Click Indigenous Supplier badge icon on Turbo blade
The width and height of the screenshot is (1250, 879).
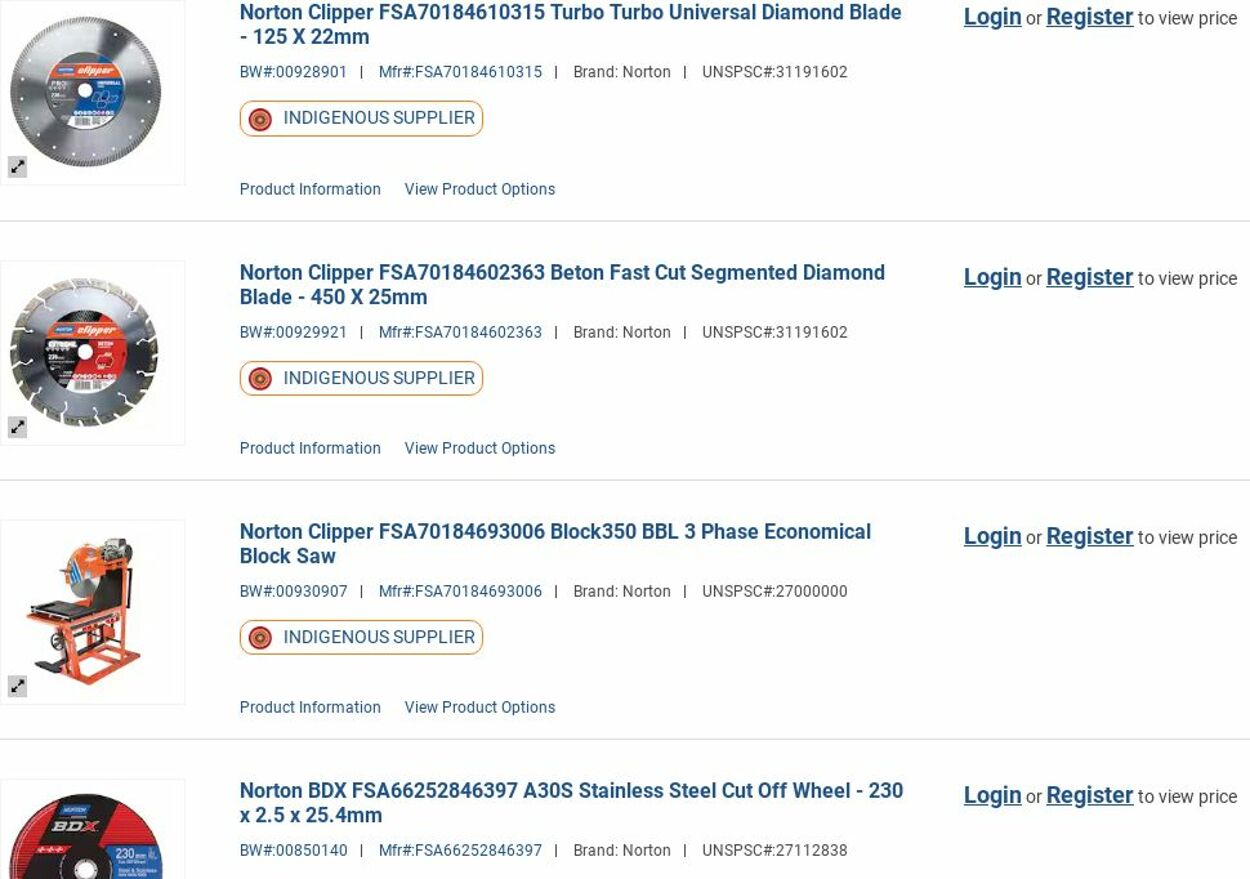coord(260,119)
